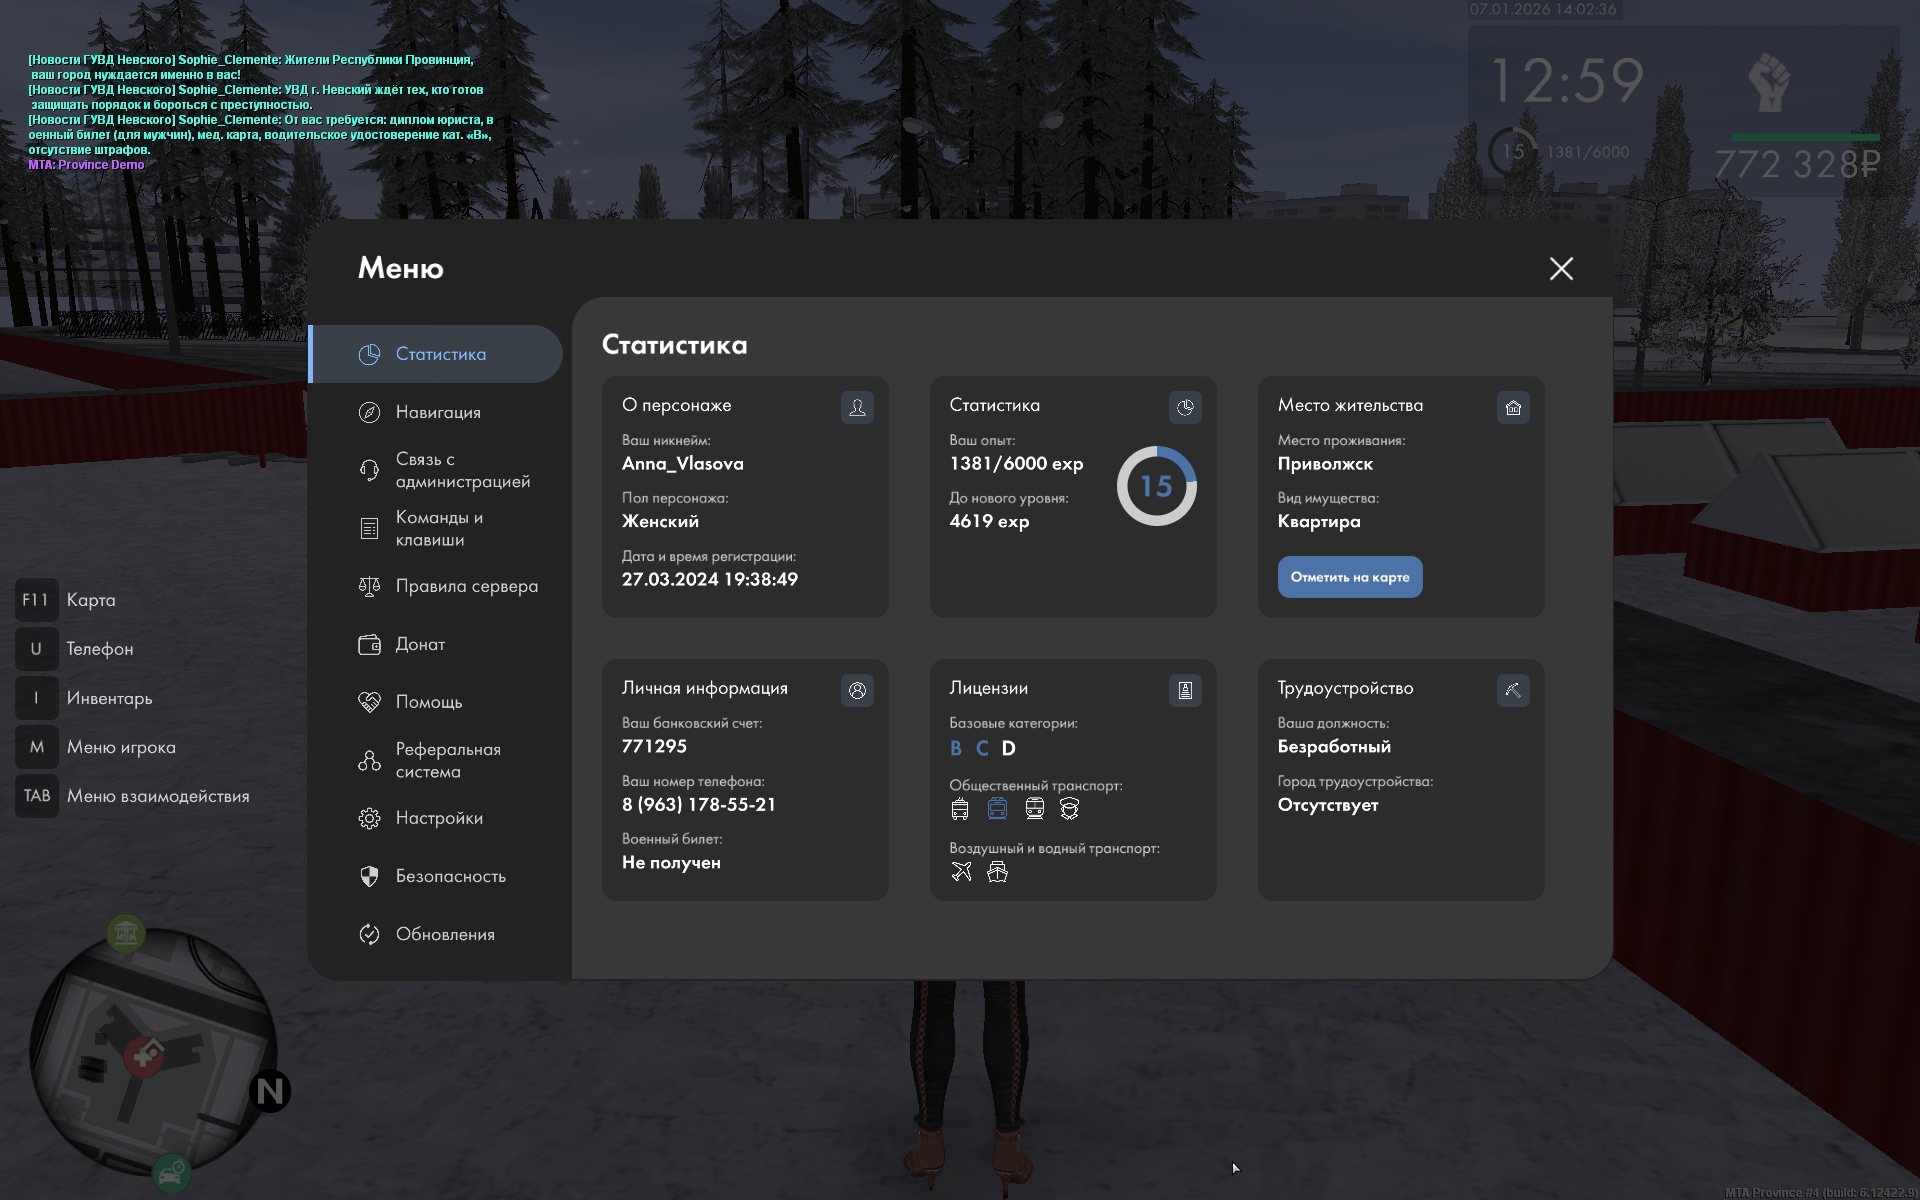The height and width of the screenshot is (1200, 1920).
Task: Close the Меню window with X
Action: click(1561, 268)
